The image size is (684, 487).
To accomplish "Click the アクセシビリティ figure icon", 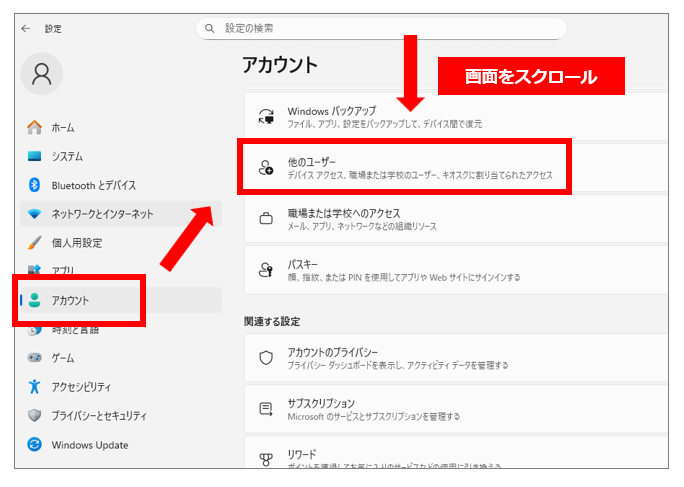I will click(34, 387).
